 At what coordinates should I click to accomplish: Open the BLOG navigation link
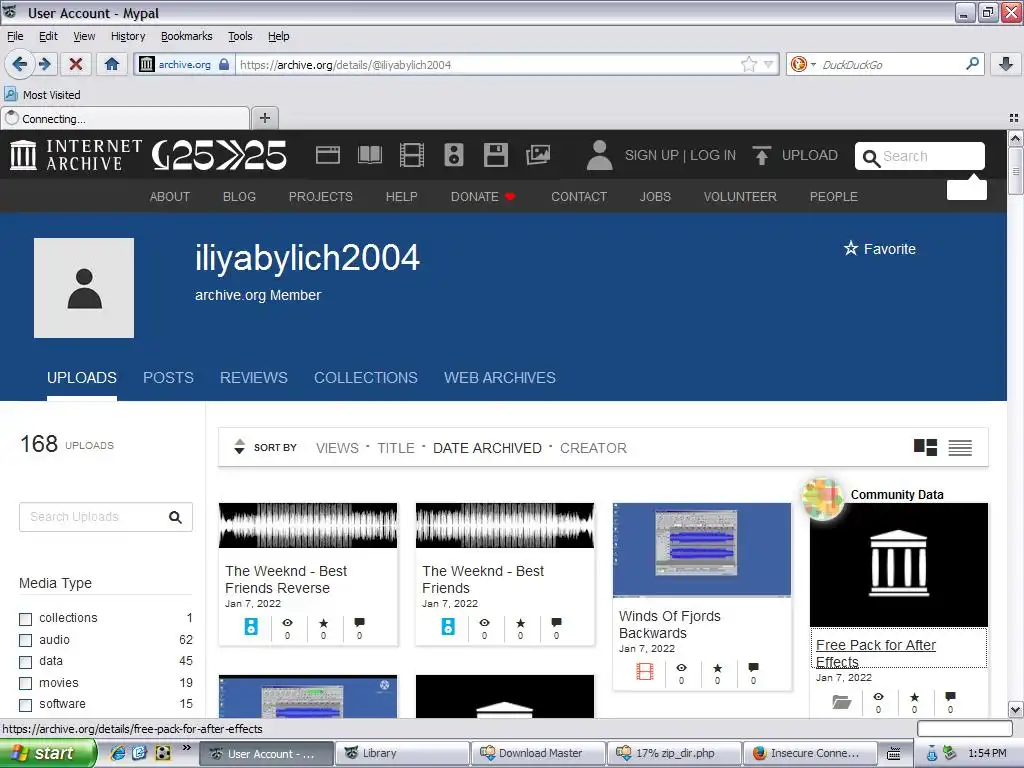pyautogui.click(x=239, y=197)
